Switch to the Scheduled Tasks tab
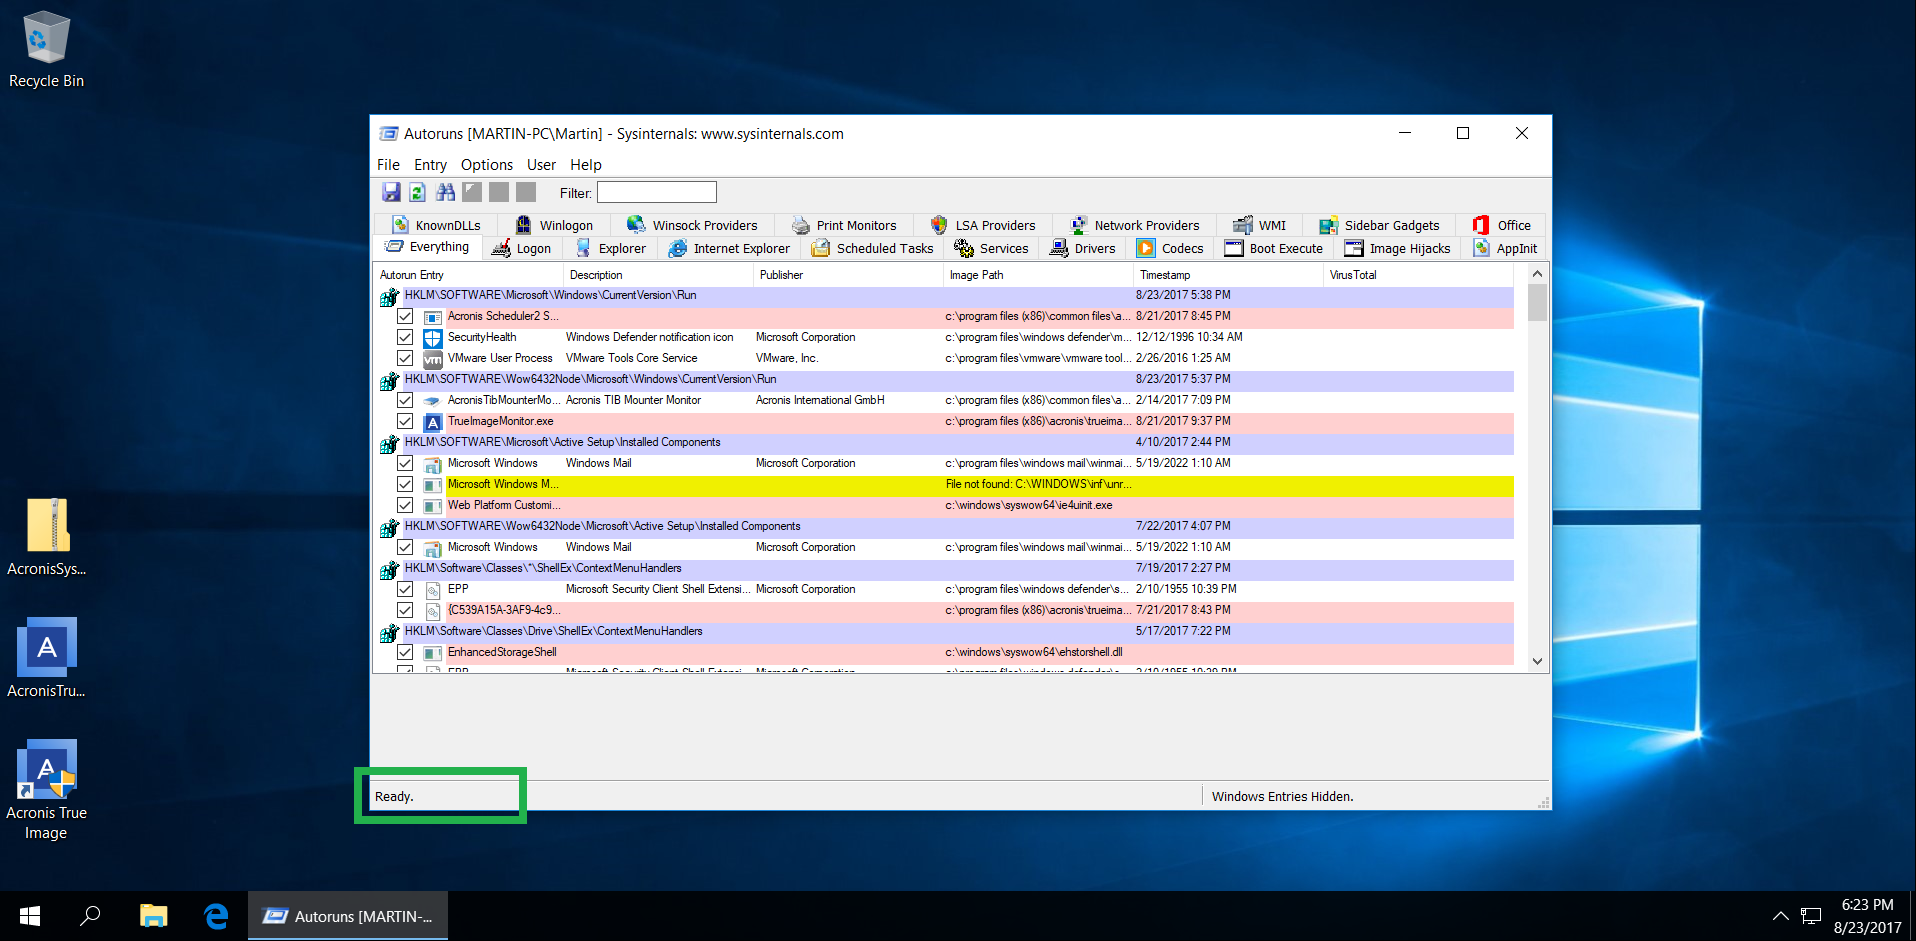The height and width of the screenshot is (941, 1916). point(872,248)
